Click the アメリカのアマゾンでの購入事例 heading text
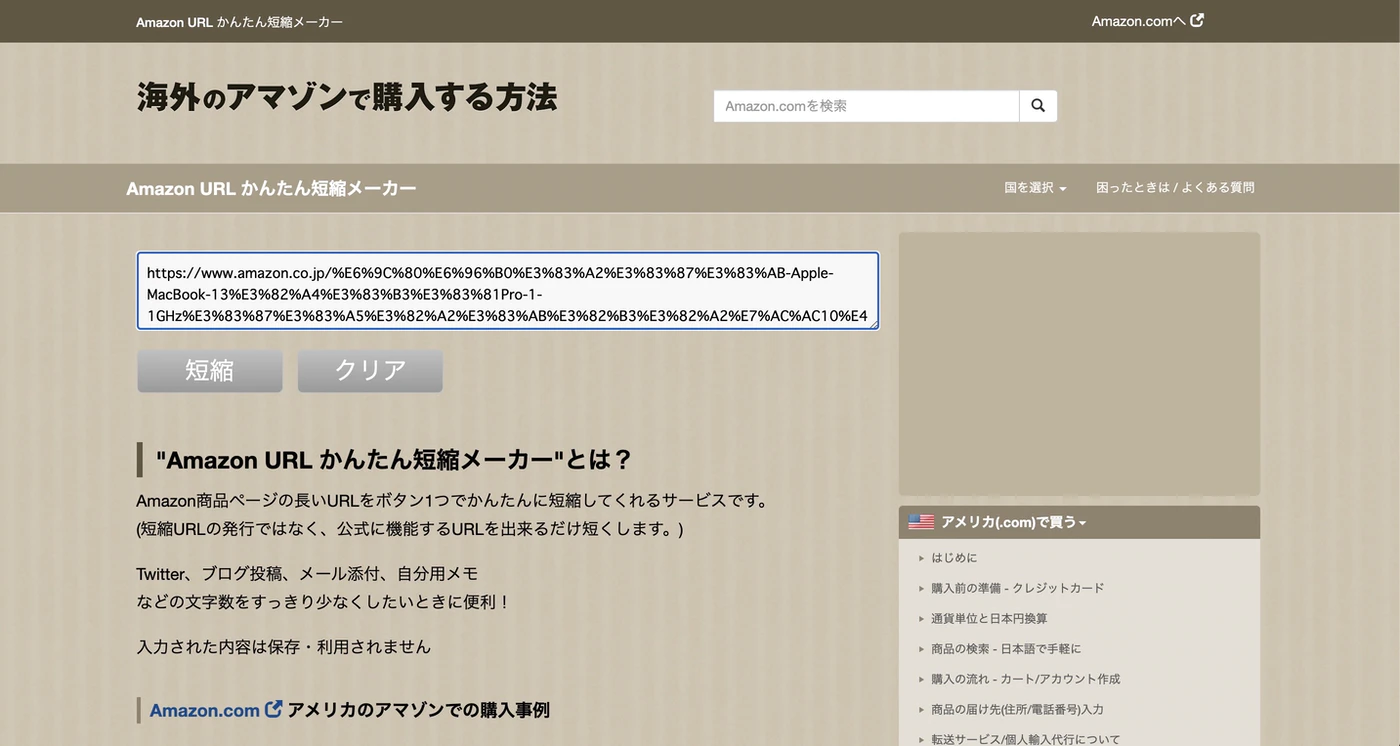This screenshot has width=1400, height=746. coord(419,710)
